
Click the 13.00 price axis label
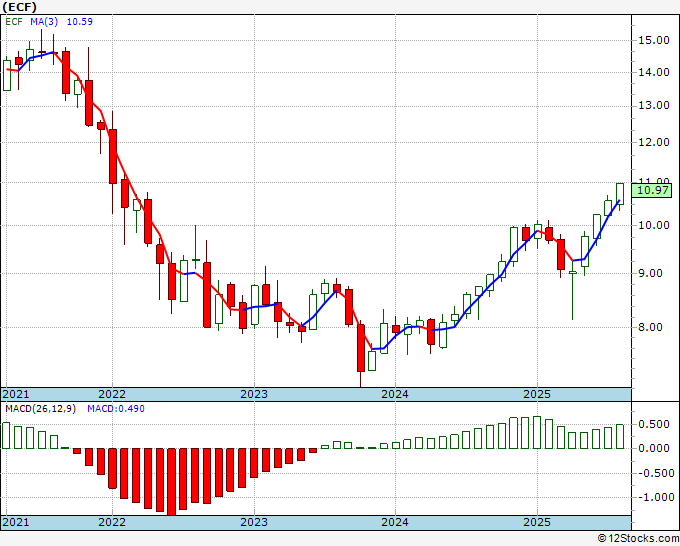click(x=654, y=105)
